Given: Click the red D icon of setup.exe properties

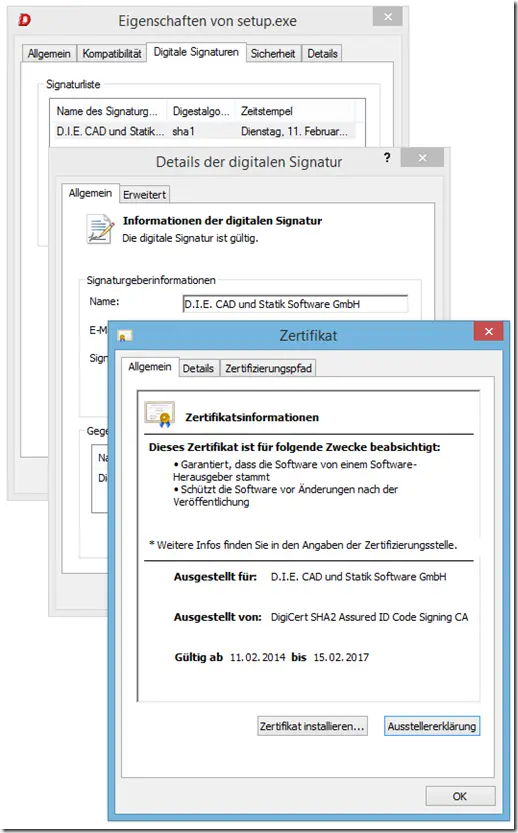Looking at the screenshot, I should click(x=24, y=20).
